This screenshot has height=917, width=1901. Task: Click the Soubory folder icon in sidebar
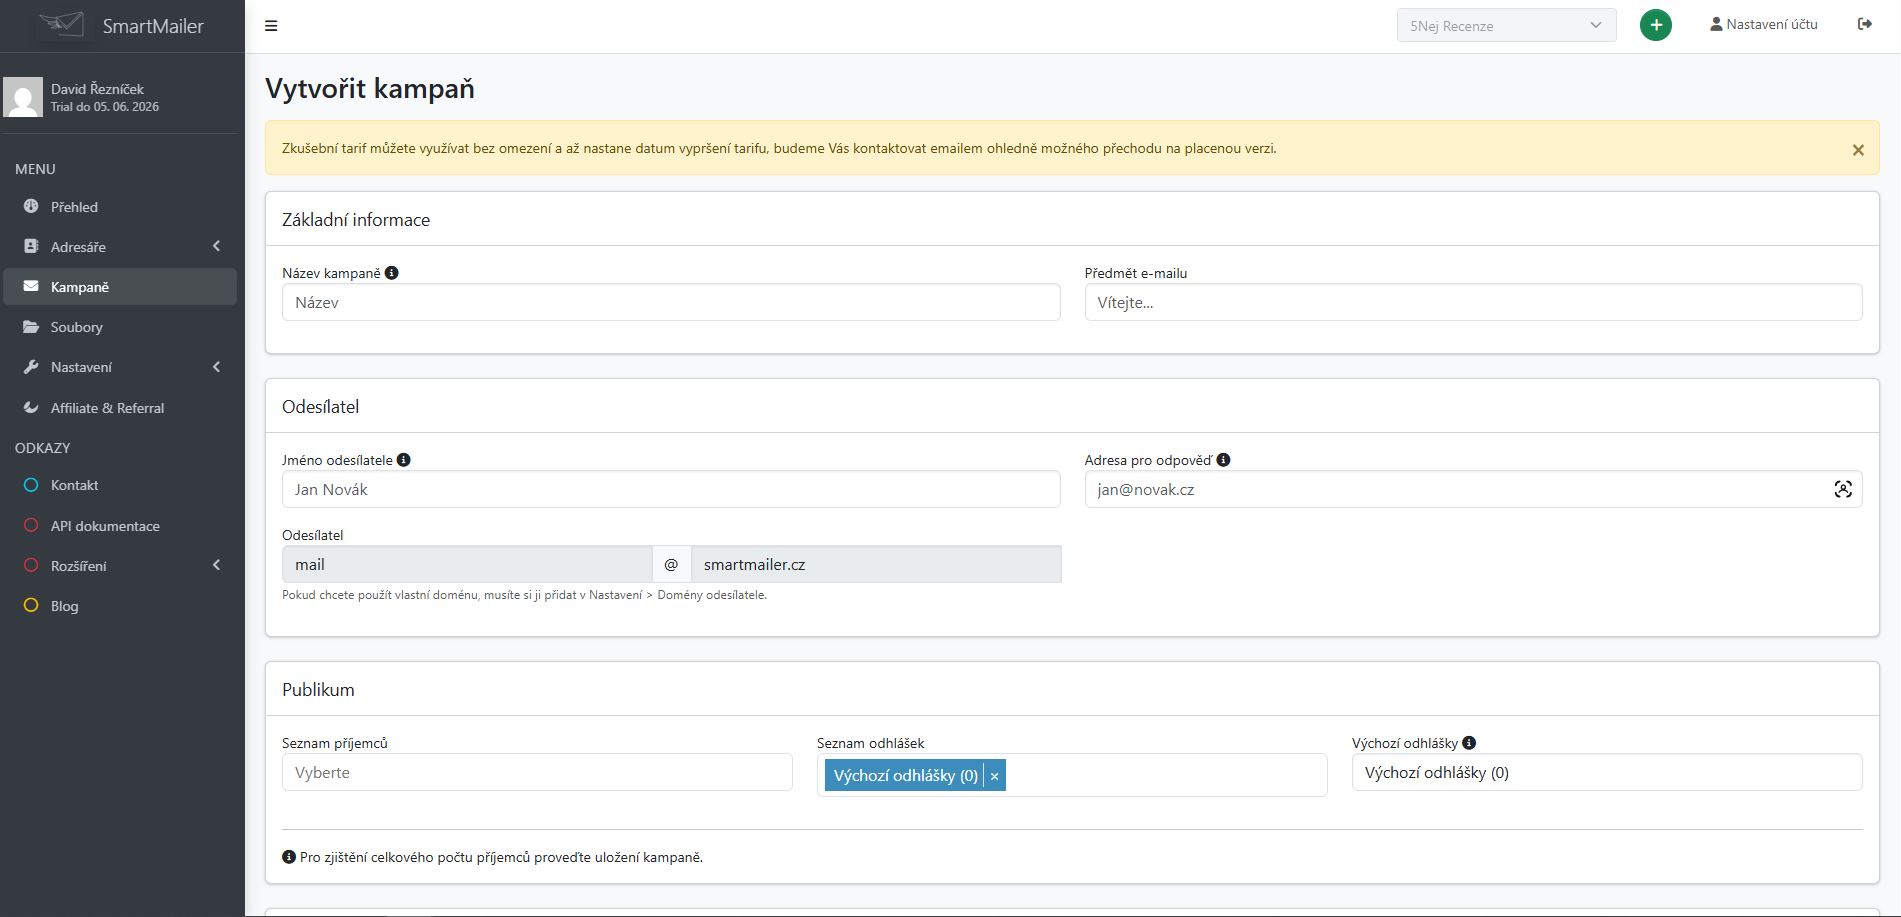[31, 327]
